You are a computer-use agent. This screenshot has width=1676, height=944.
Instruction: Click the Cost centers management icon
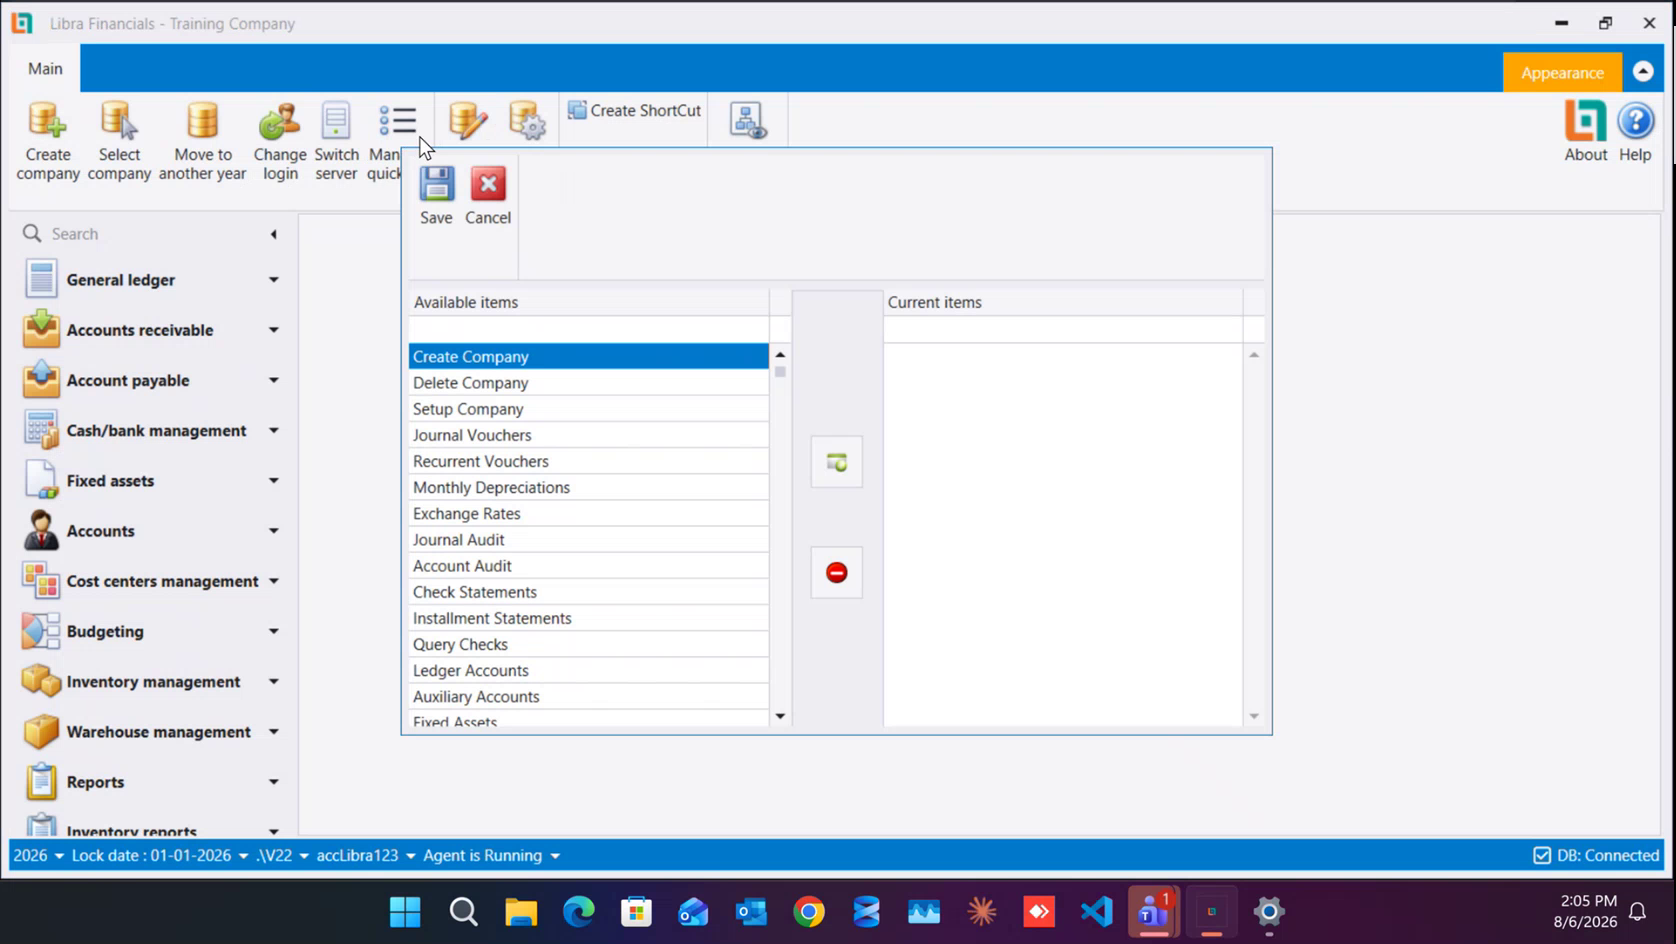click(41, 581)
